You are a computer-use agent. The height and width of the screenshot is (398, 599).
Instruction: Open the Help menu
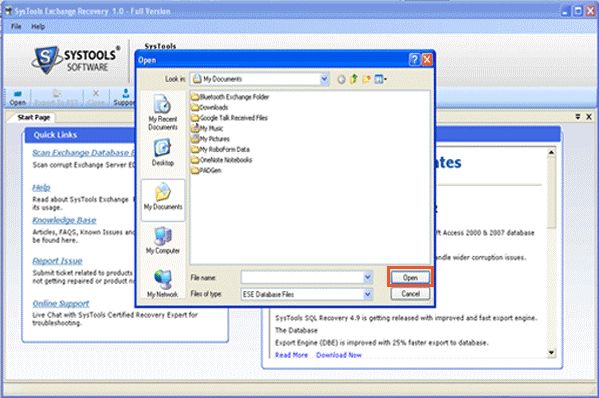pos(38,26)
